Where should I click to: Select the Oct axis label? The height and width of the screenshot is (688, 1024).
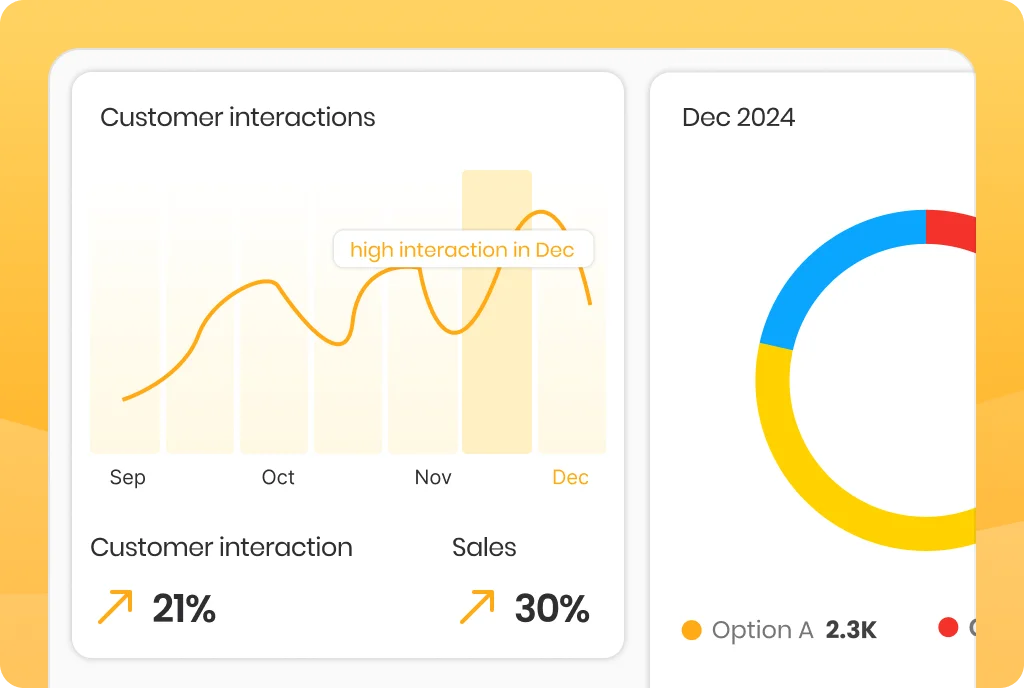click(278, 477)
